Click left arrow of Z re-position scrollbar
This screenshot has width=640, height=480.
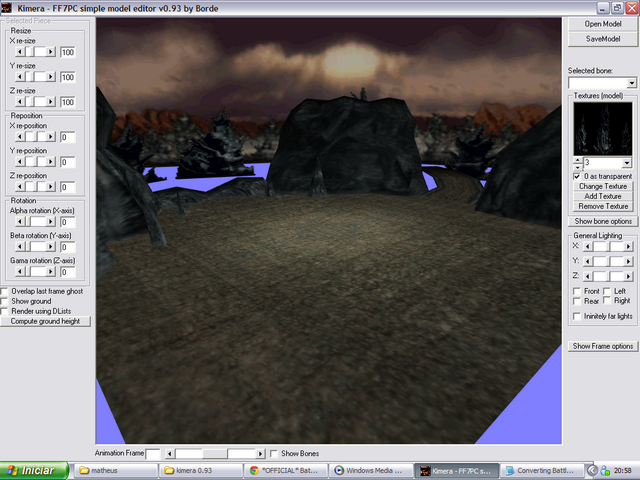[20, 187]
